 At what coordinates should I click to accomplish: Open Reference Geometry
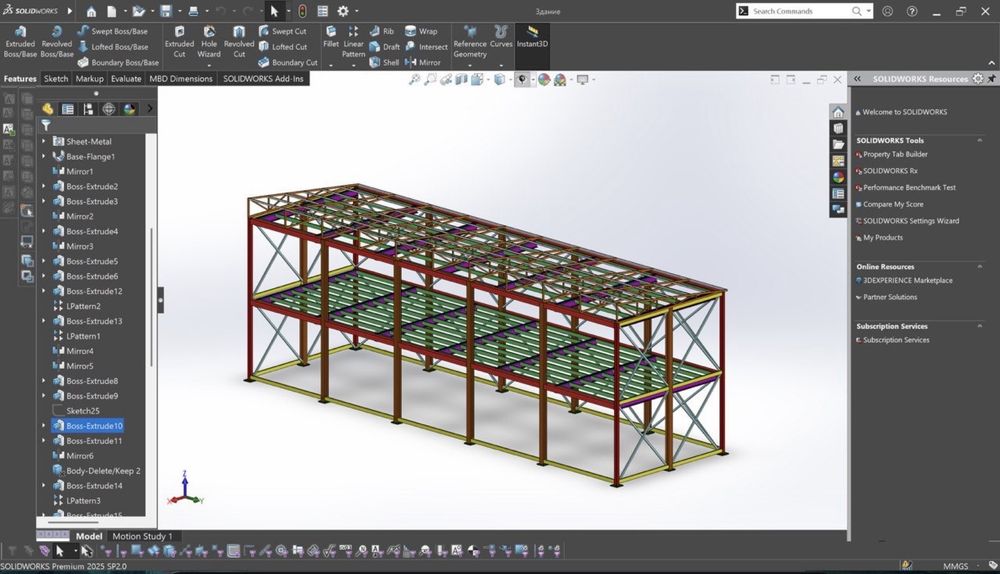tap(470, 42)
